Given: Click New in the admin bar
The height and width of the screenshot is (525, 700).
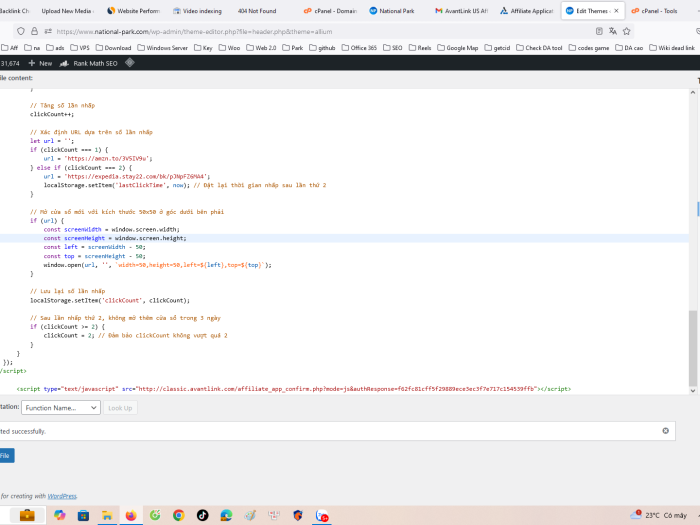Looking at the screenshot, I should [40, 63].
